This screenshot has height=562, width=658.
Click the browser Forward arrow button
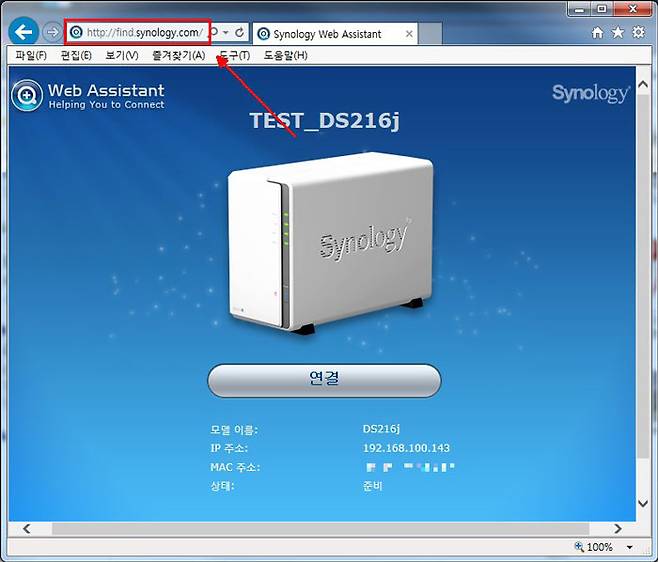[52, 32]
